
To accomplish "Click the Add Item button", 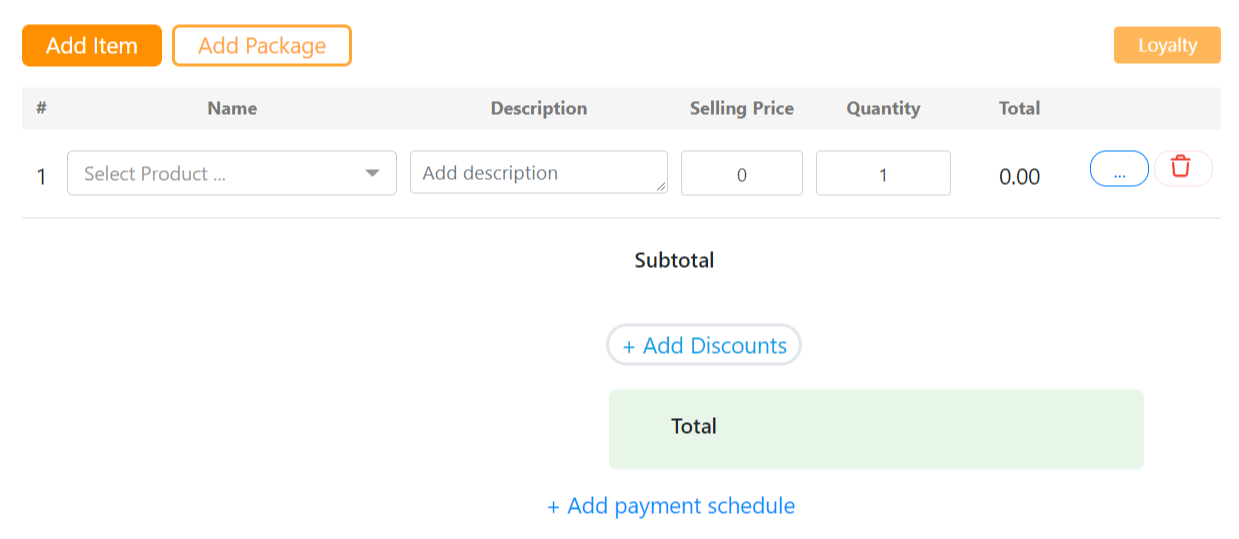I will pos(92,46).
